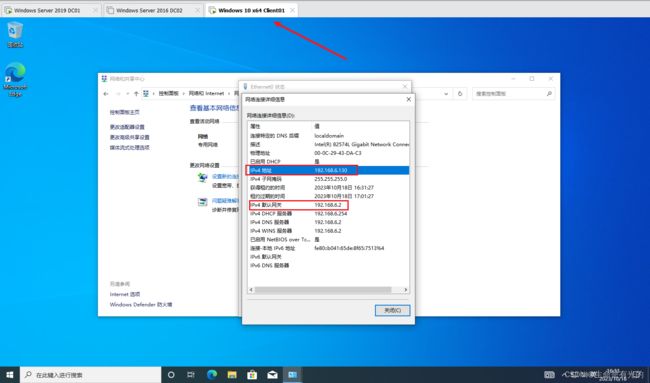Viewport: 650px width, 383px height.
Task: Open 控制面板主页 link
Action: click(124, 112)
